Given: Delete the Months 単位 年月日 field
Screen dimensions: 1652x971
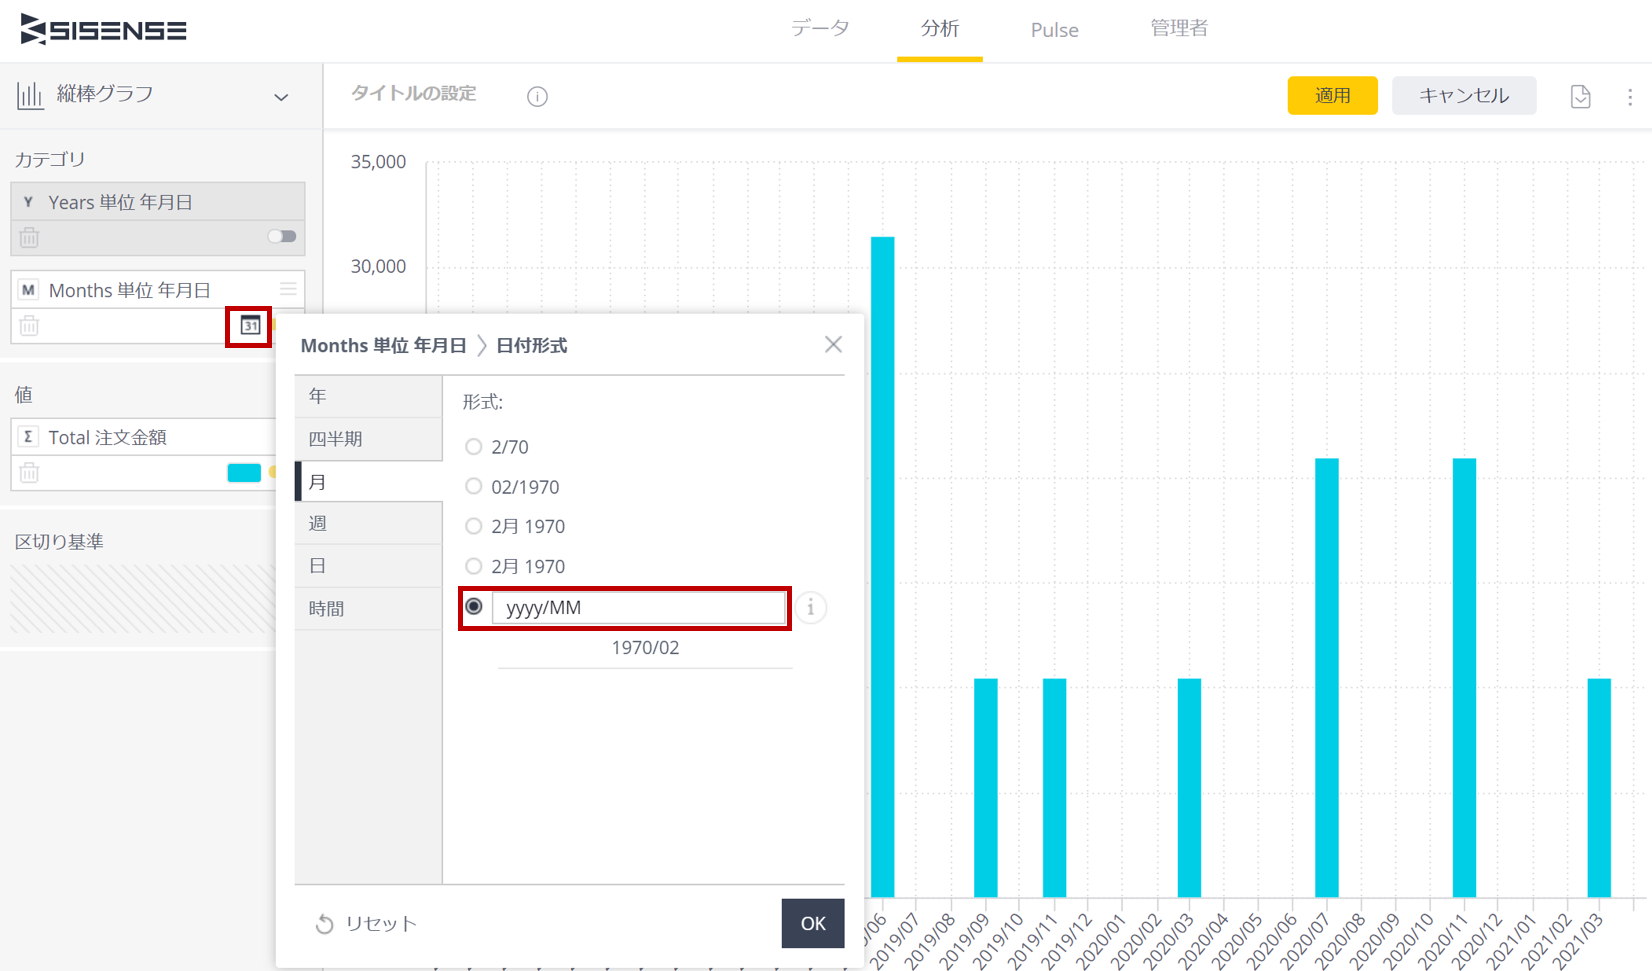Looking at the screenshot, I should 29,326.
